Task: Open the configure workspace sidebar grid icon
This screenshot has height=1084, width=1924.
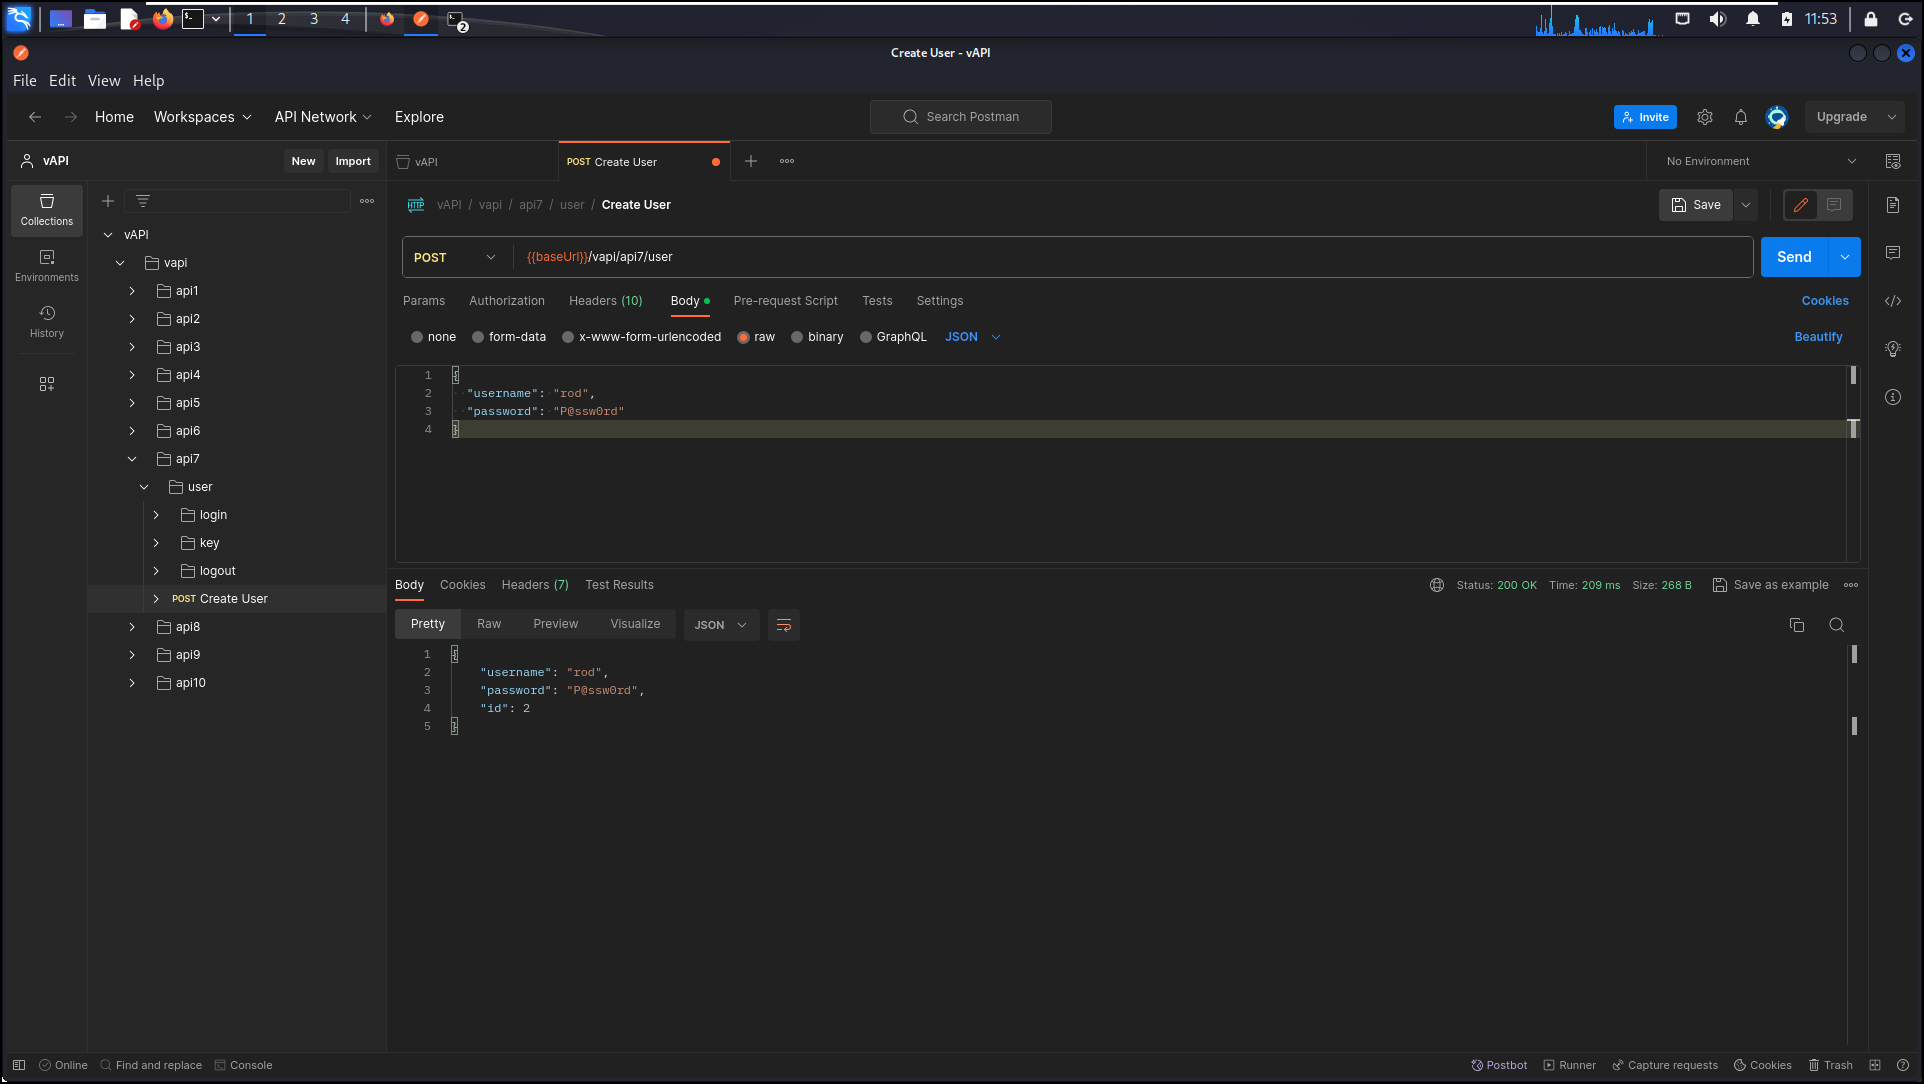Action: coord(47,384)
